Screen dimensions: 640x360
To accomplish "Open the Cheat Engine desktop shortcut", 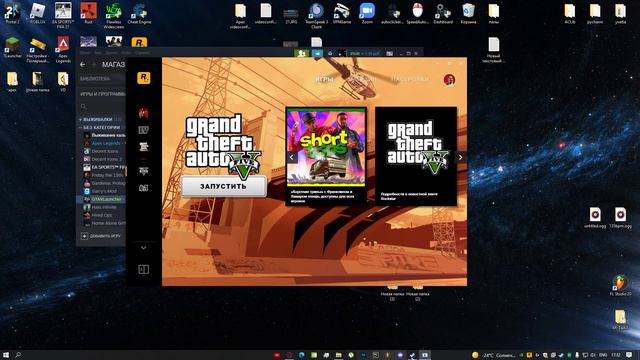I will click(139, 13).
